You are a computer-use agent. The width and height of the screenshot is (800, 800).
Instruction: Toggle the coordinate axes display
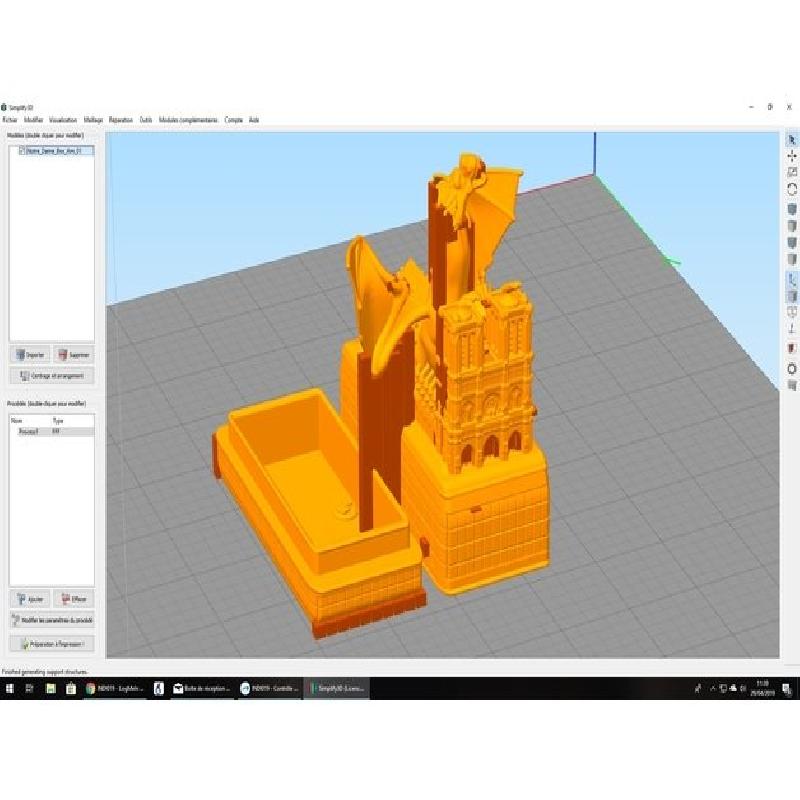coord(791,279)
